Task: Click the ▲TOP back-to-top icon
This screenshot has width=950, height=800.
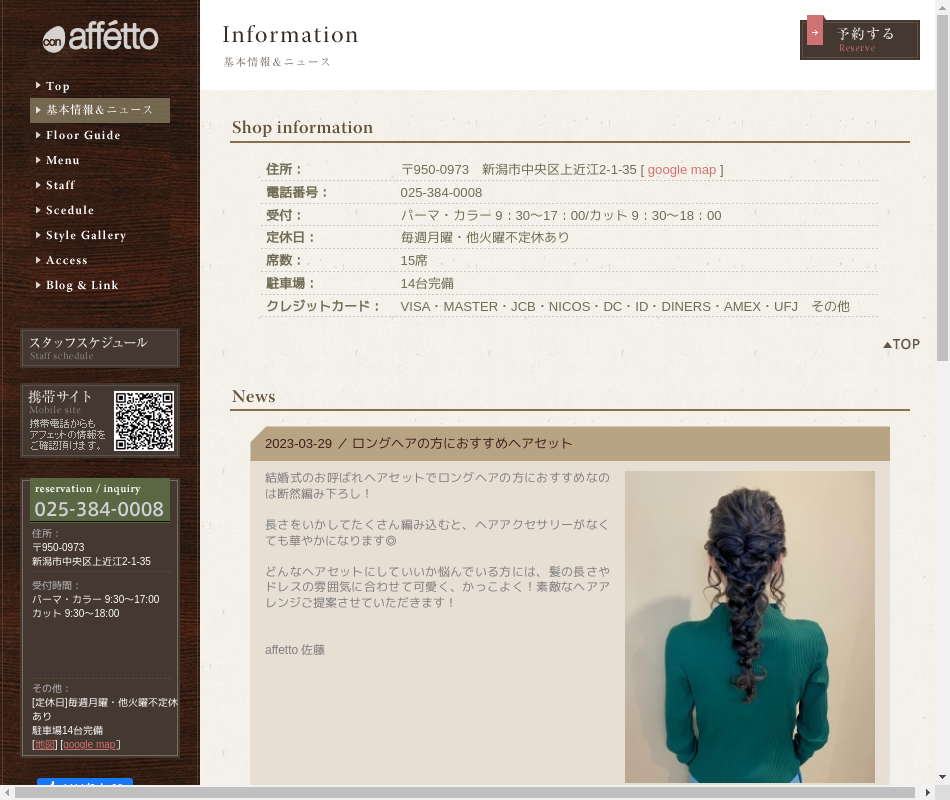Action: coord(901,344)
